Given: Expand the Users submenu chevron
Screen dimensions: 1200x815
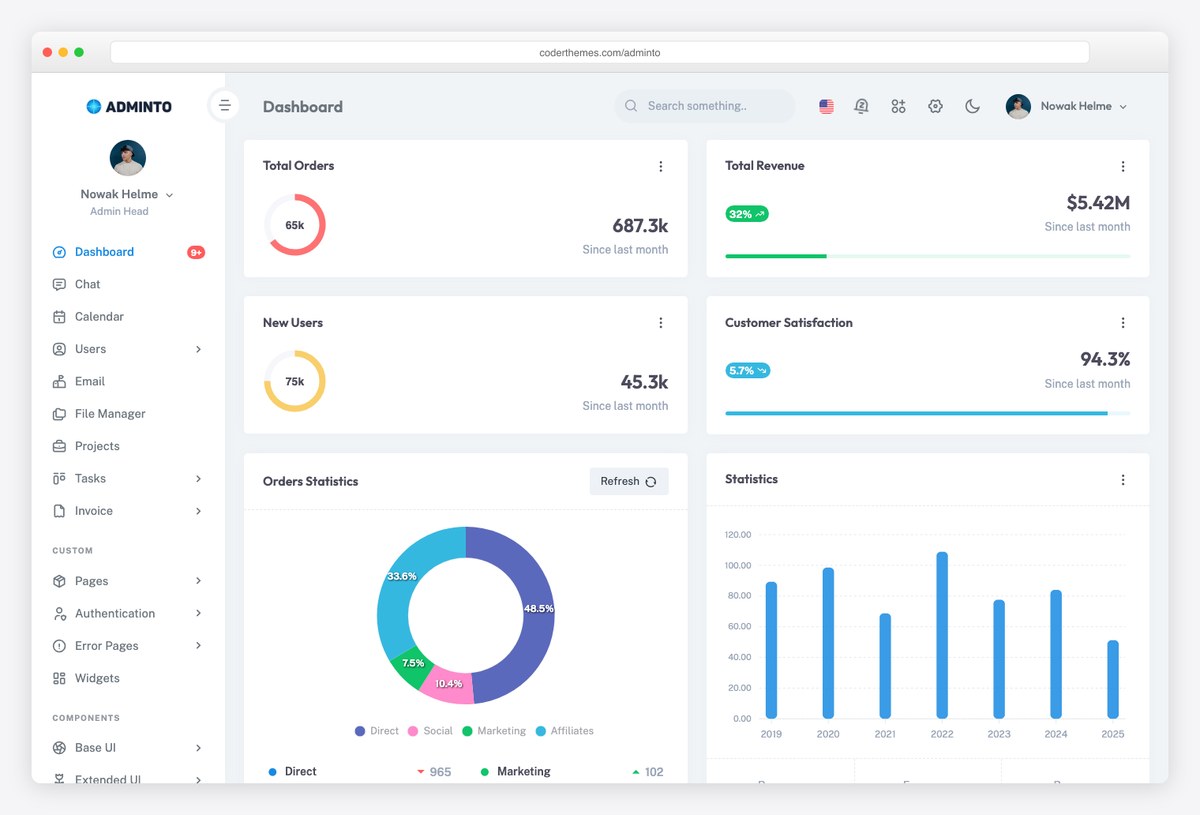Looking at the screenshot, I should [x=198, y=349].
